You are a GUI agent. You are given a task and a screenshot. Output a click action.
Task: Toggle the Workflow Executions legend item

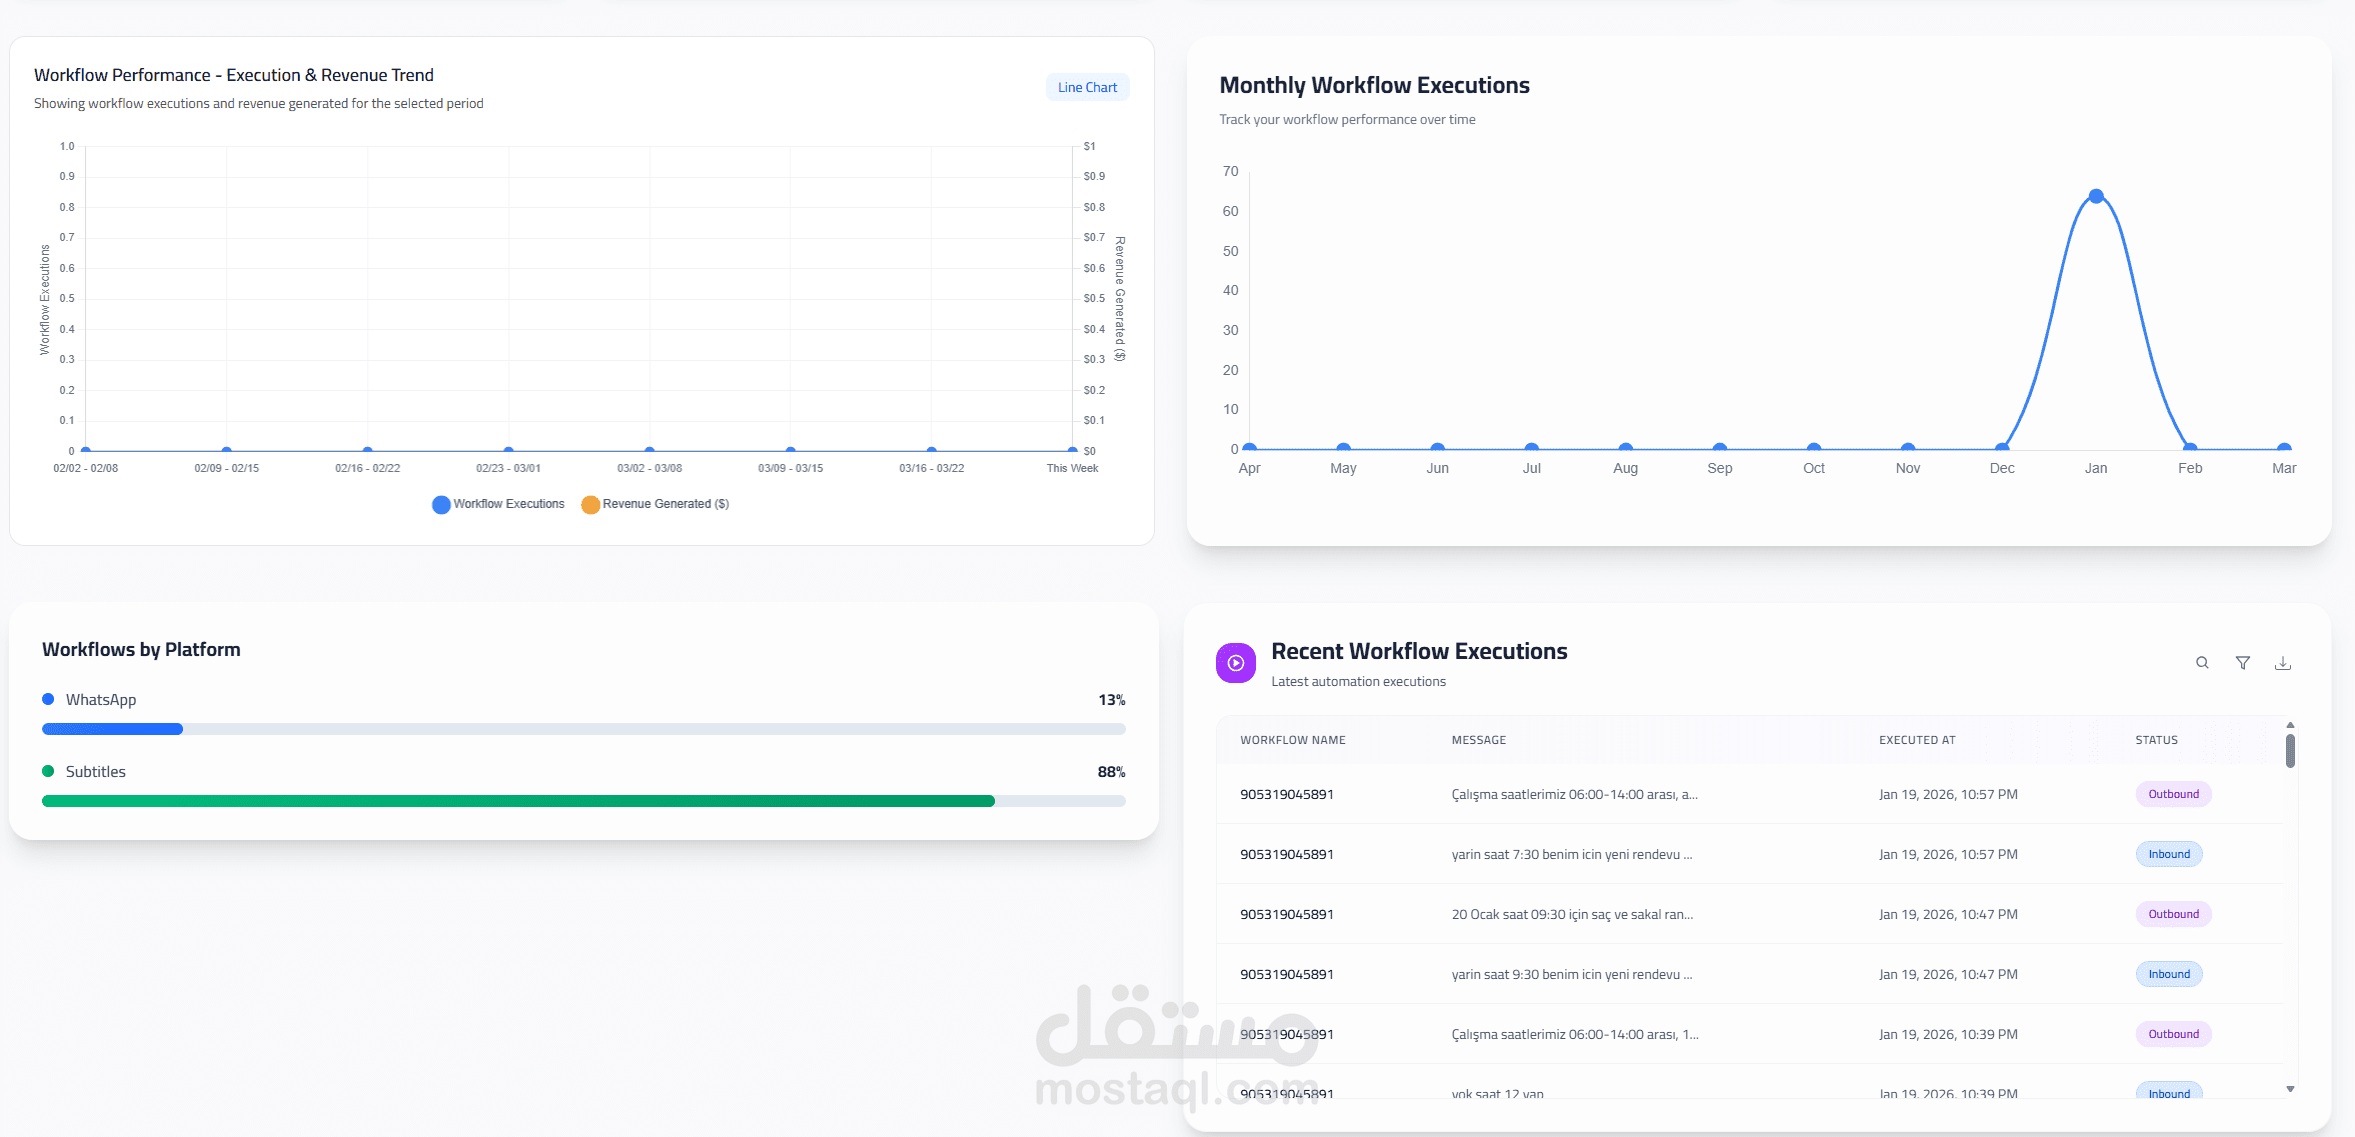pos(498,504)
